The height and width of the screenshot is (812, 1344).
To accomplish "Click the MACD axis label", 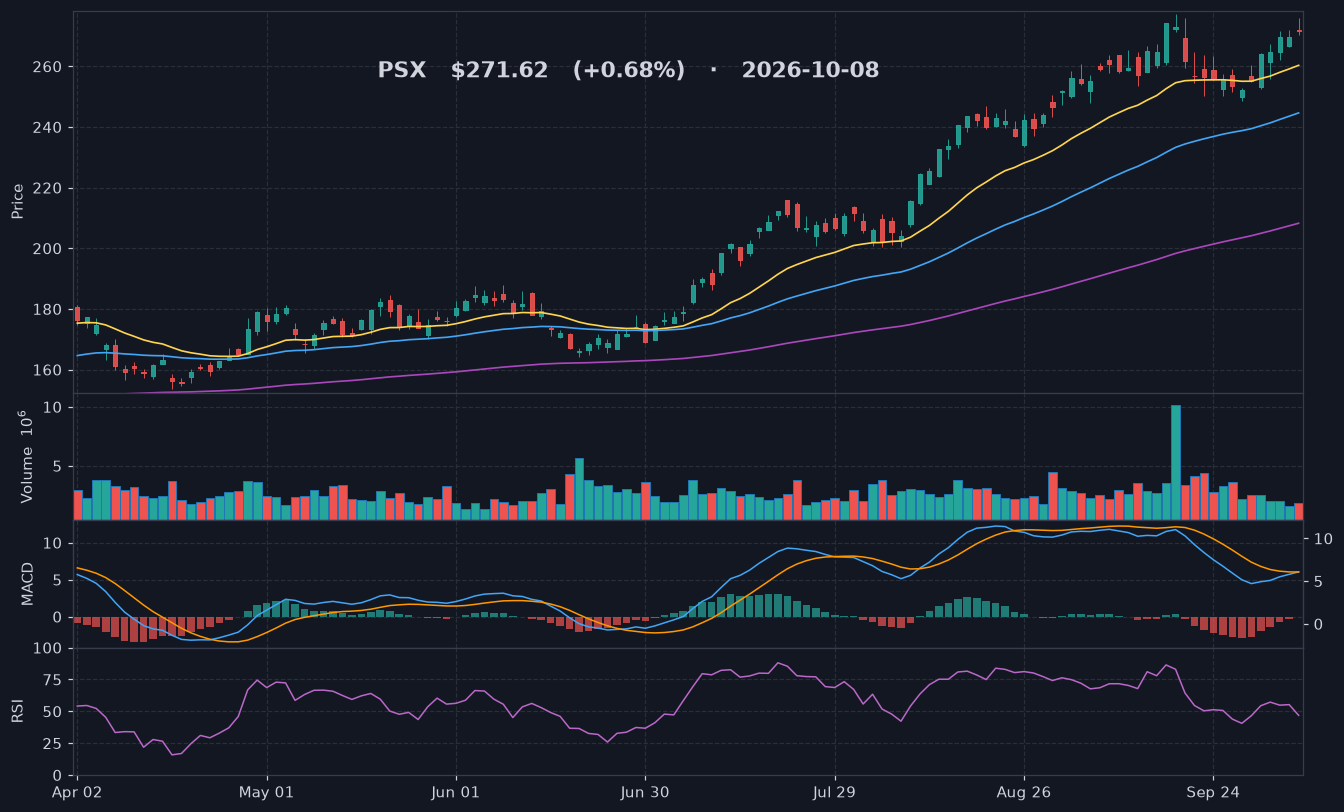I will click(x=27, y=583).
